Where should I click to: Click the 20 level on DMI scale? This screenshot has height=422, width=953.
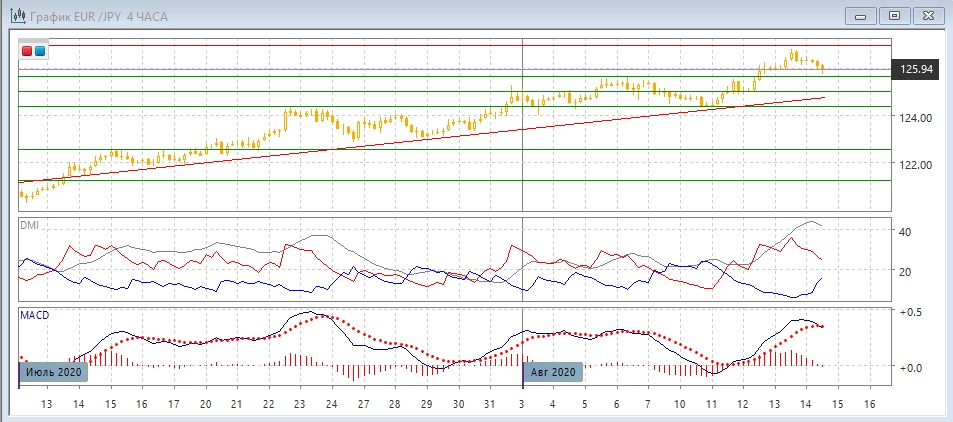click(x=905, y=271)
